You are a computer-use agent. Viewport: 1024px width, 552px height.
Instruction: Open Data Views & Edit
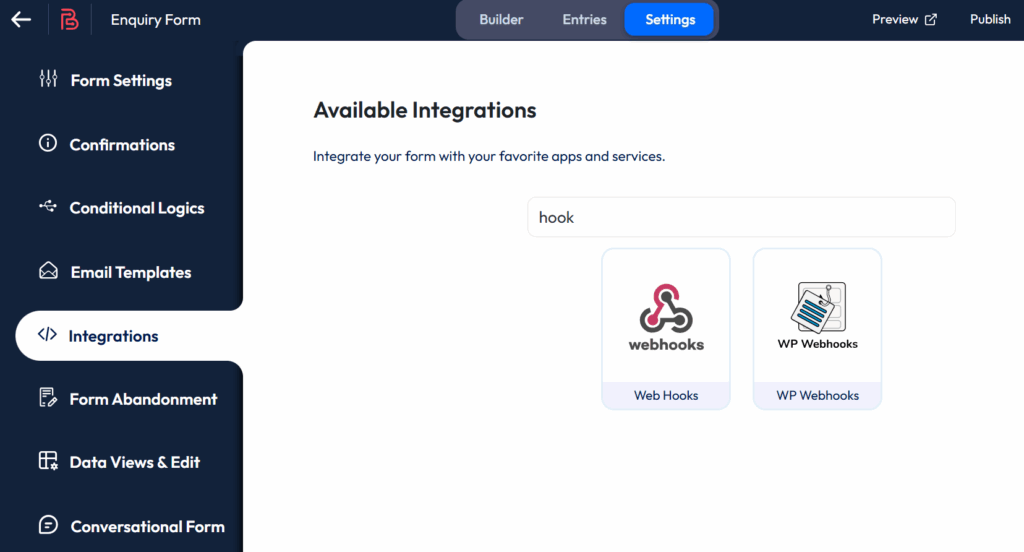pos(135,462)
